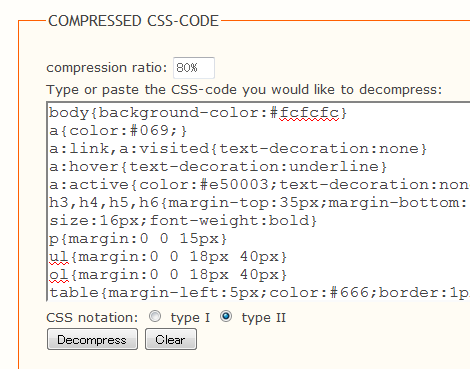
Task: Clear the CSS code with Clear button
Action: click(x=171, y=339)
